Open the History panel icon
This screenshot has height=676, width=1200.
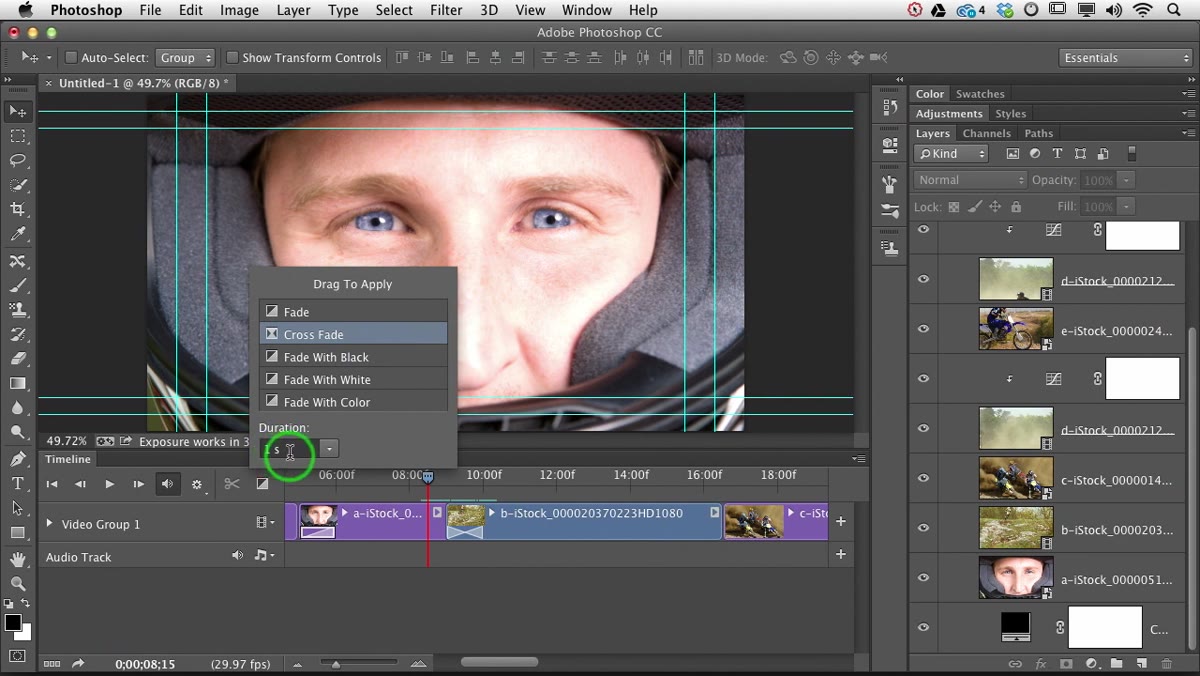click(889, 107)
